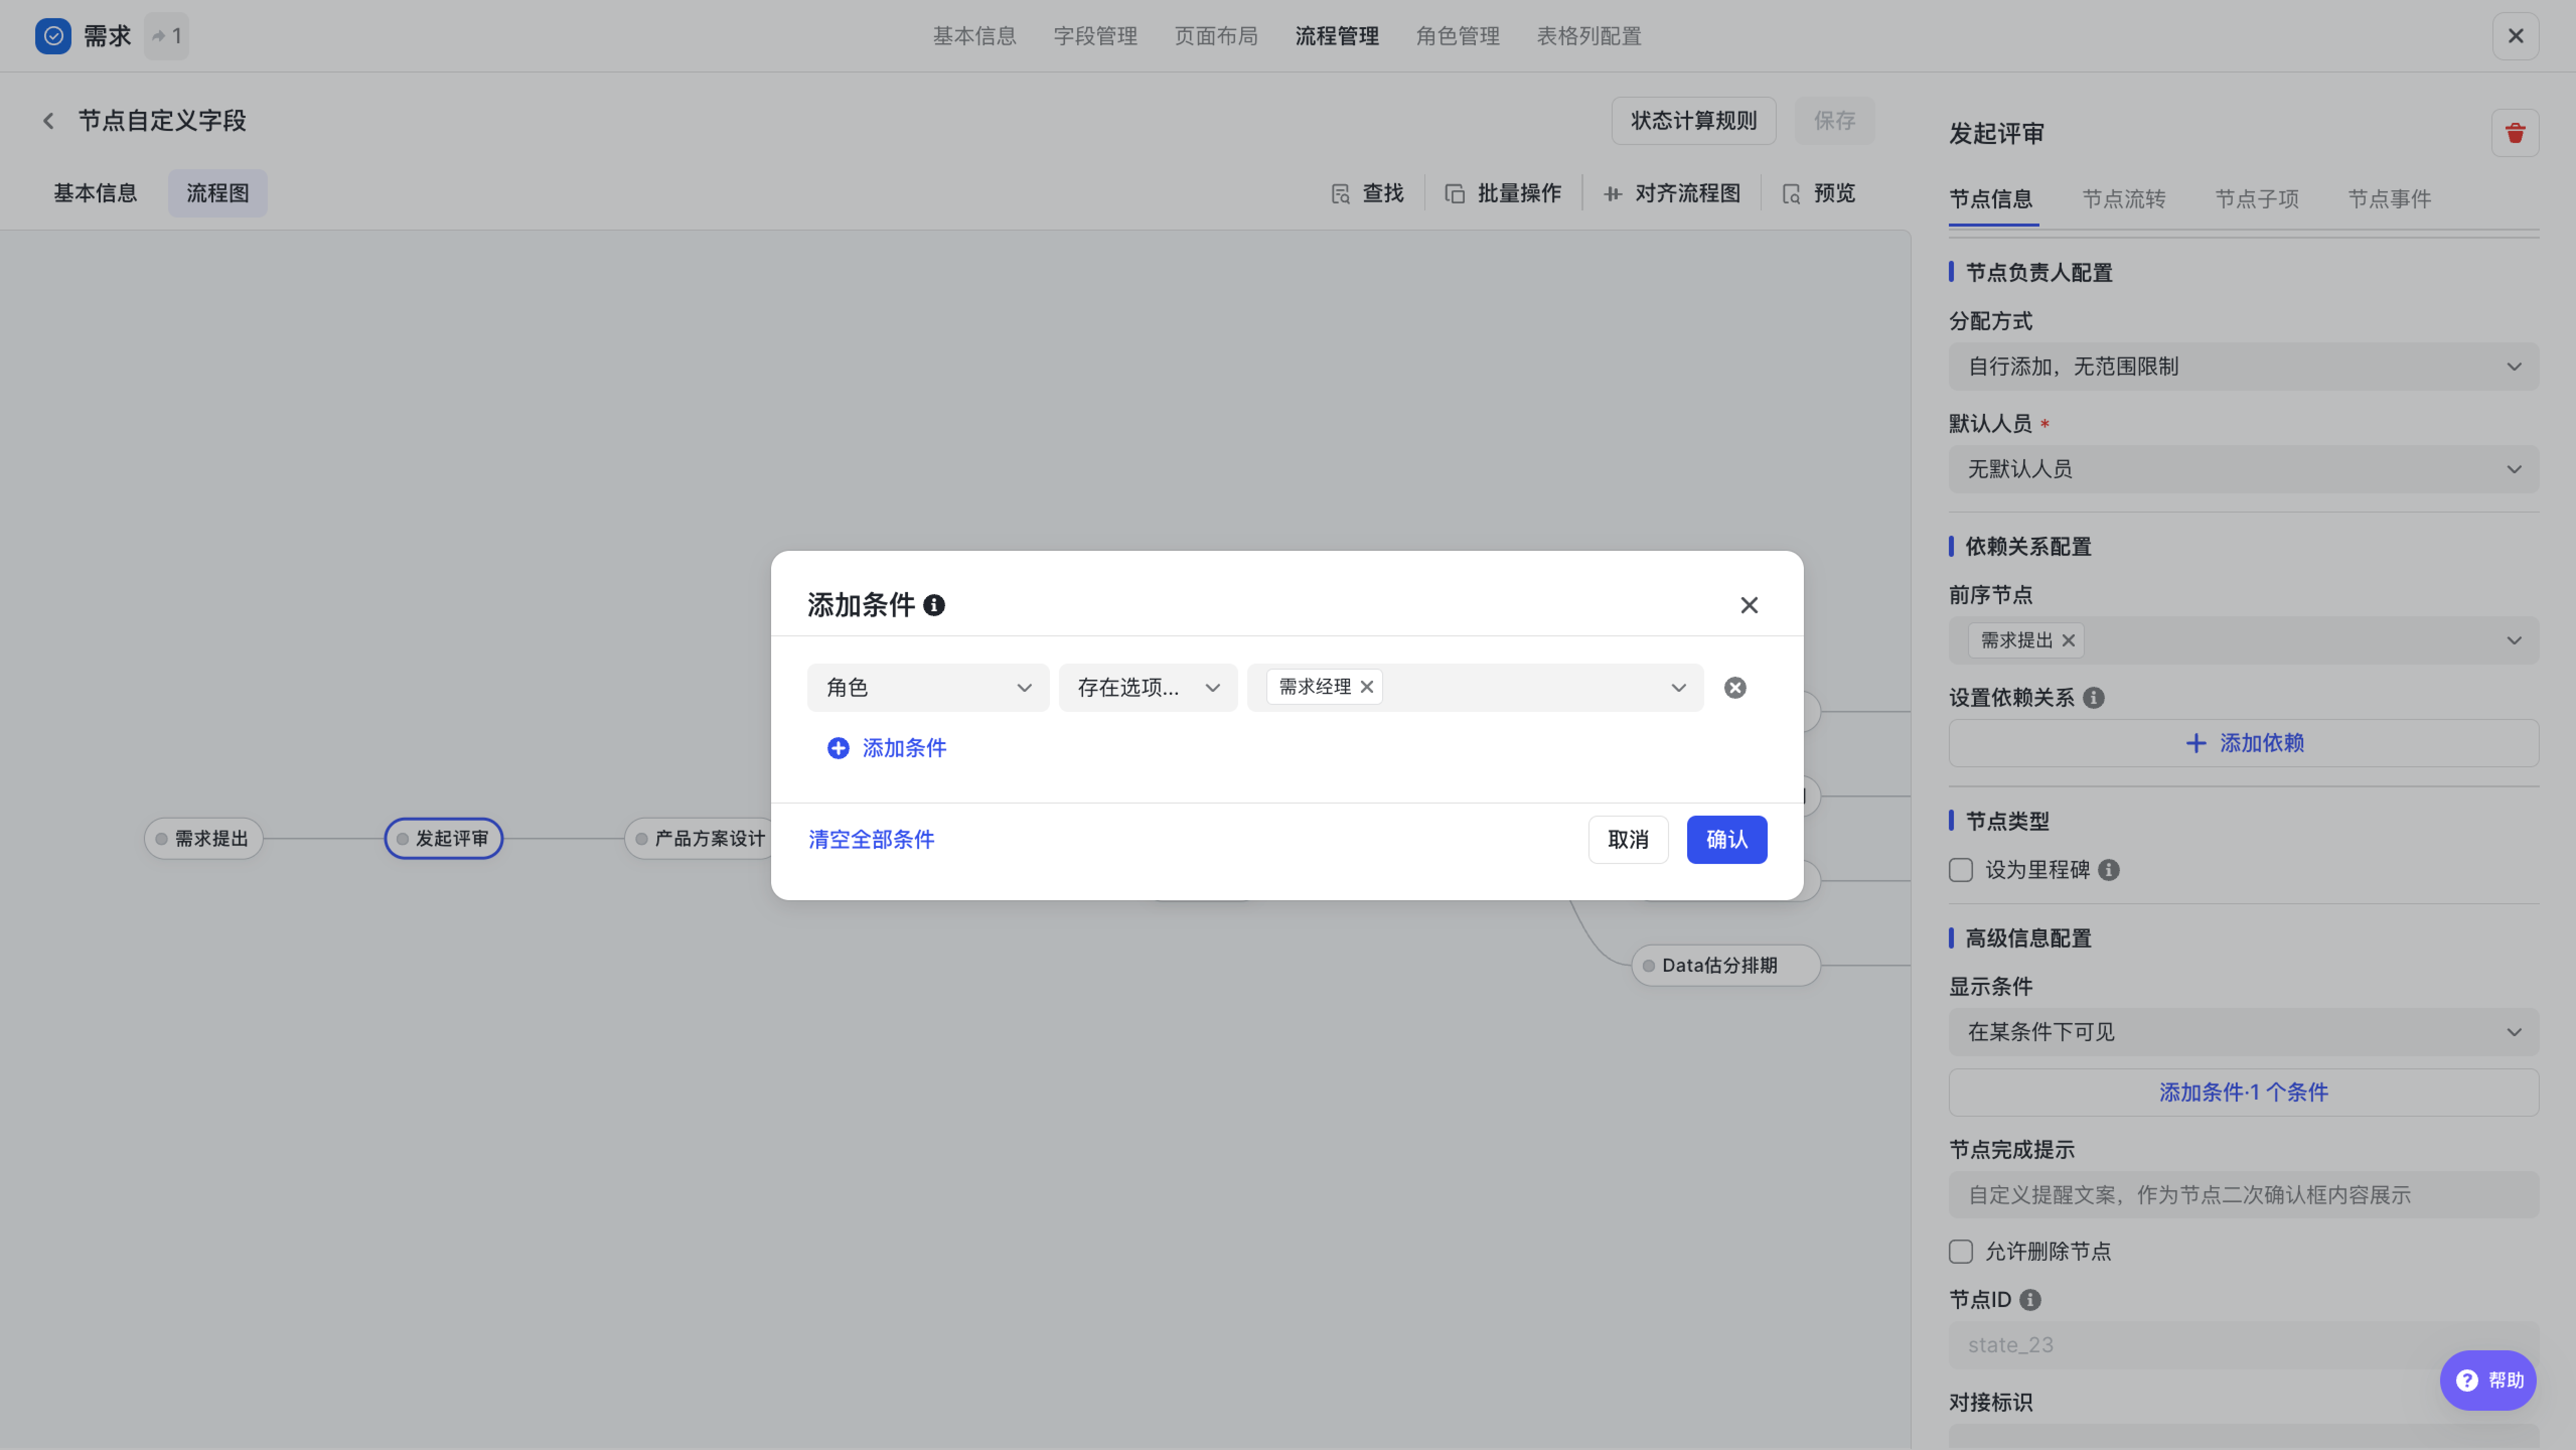This screenshot has width=2576, height=1450.
Task: Remove the 角色 condition row
Action: (x=1735, y=688)
